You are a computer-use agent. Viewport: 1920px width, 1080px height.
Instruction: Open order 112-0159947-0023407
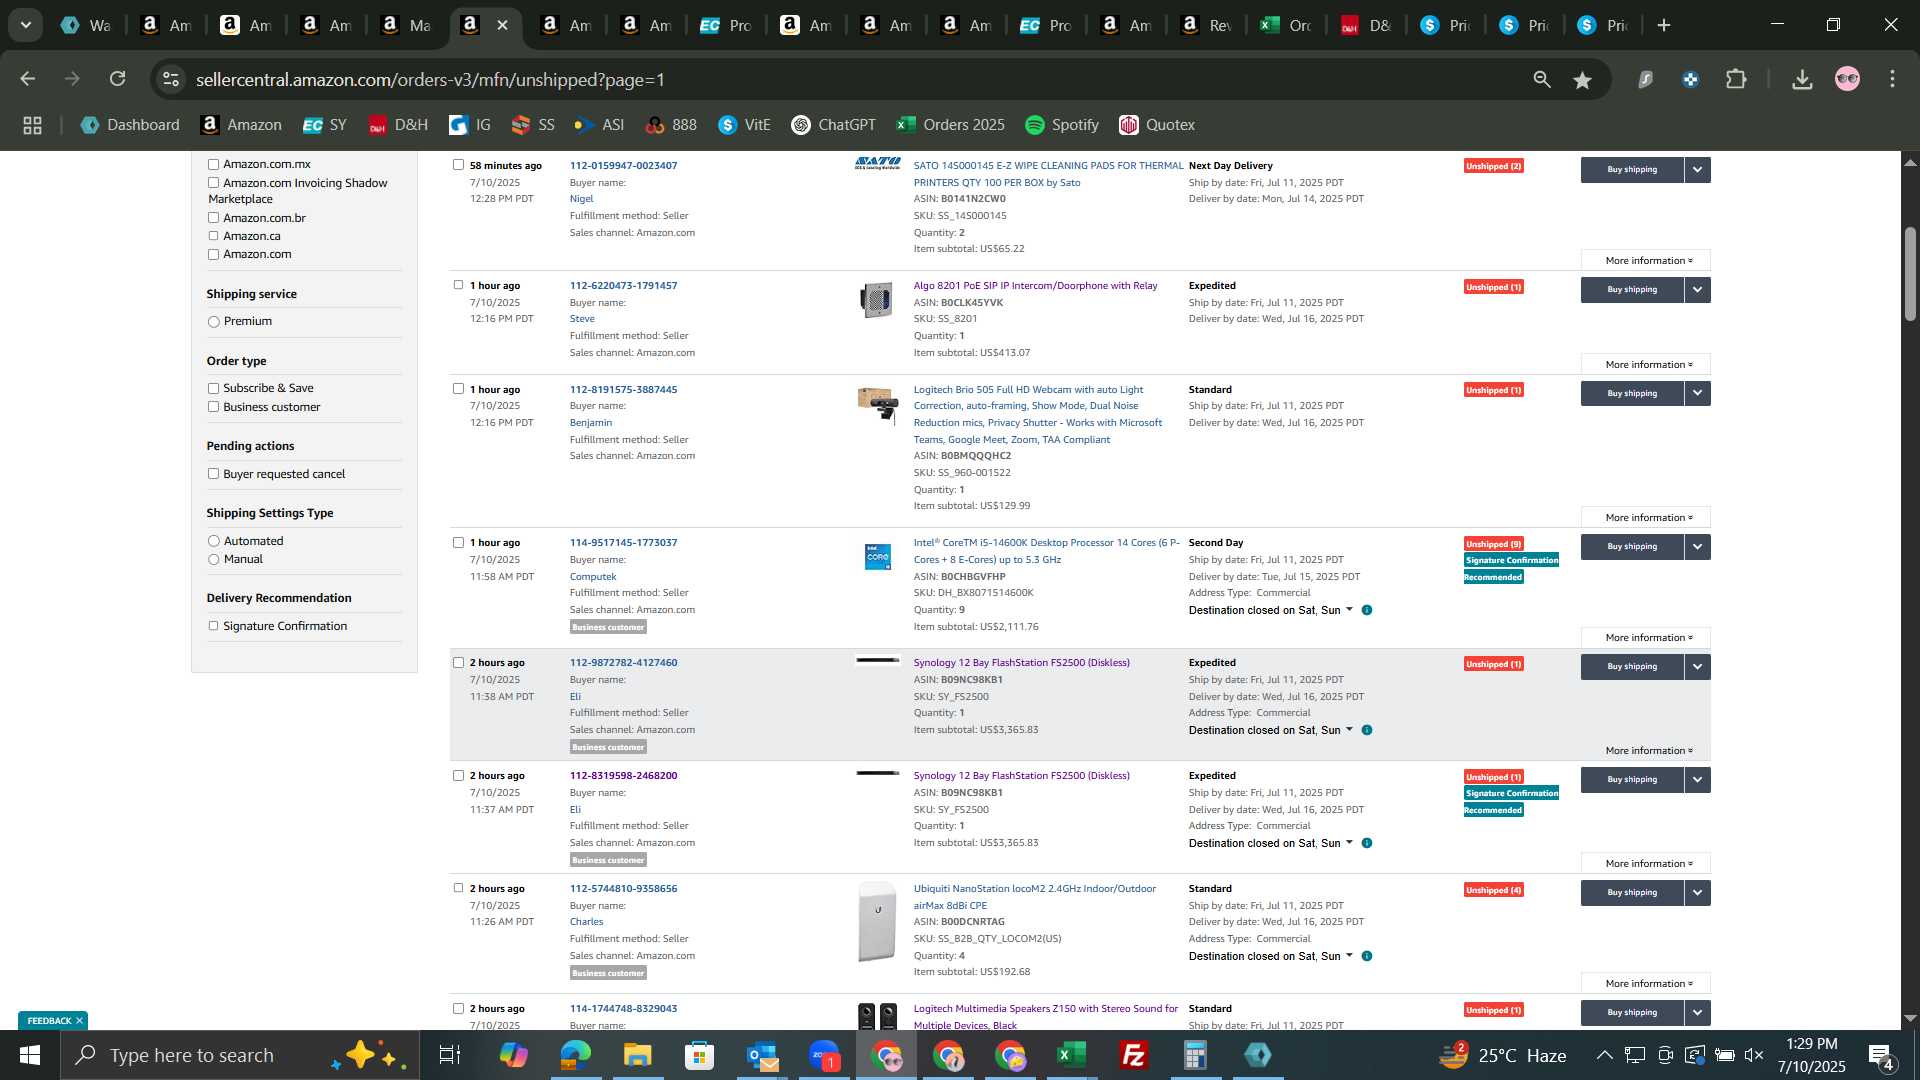point(623,166)
